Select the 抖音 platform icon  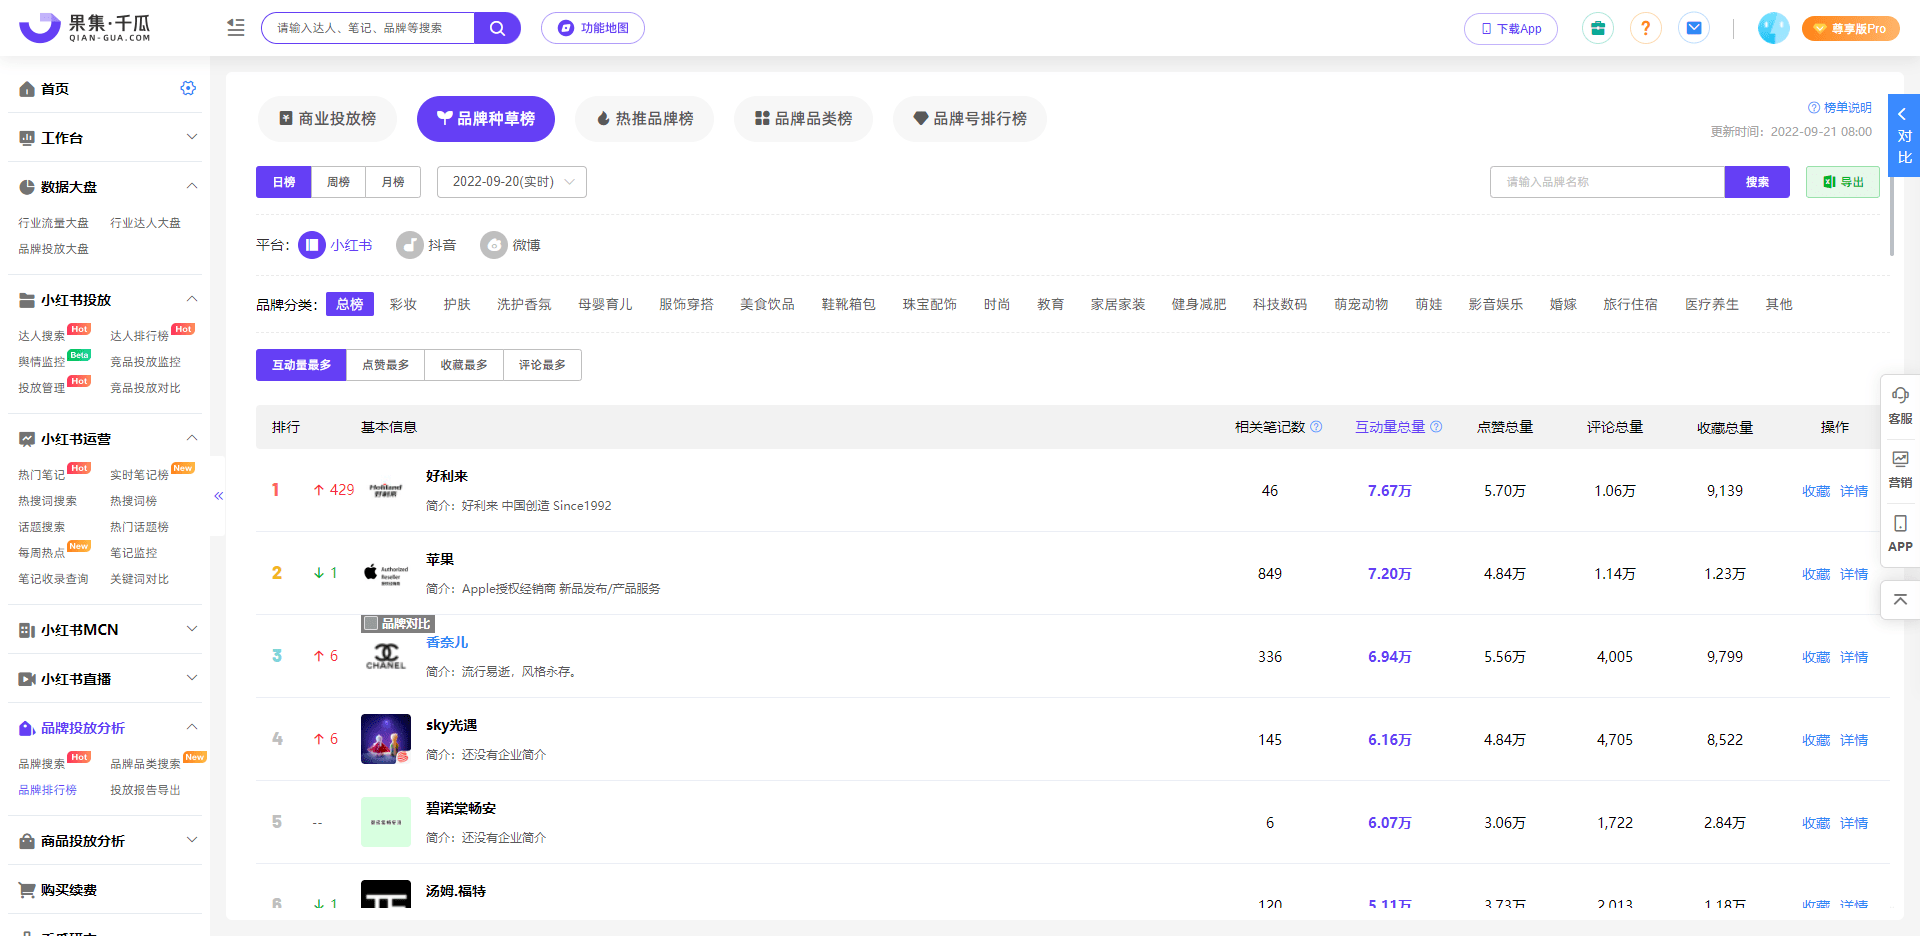(410, 245)
